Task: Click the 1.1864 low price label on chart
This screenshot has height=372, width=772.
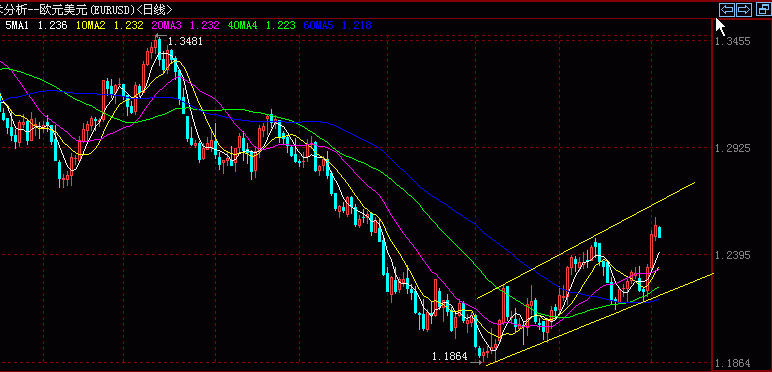Action: tap(450, 356)
